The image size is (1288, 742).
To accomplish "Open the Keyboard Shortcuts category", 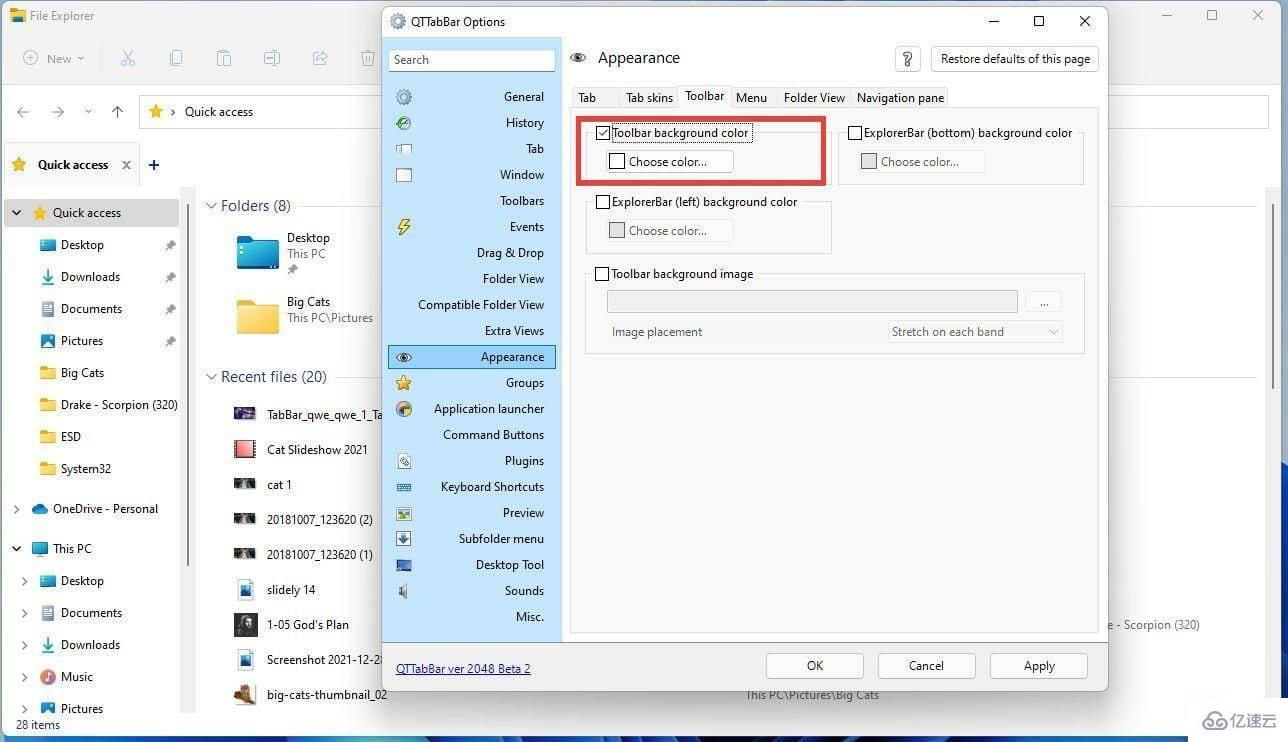I will click(x=472, y=487).
